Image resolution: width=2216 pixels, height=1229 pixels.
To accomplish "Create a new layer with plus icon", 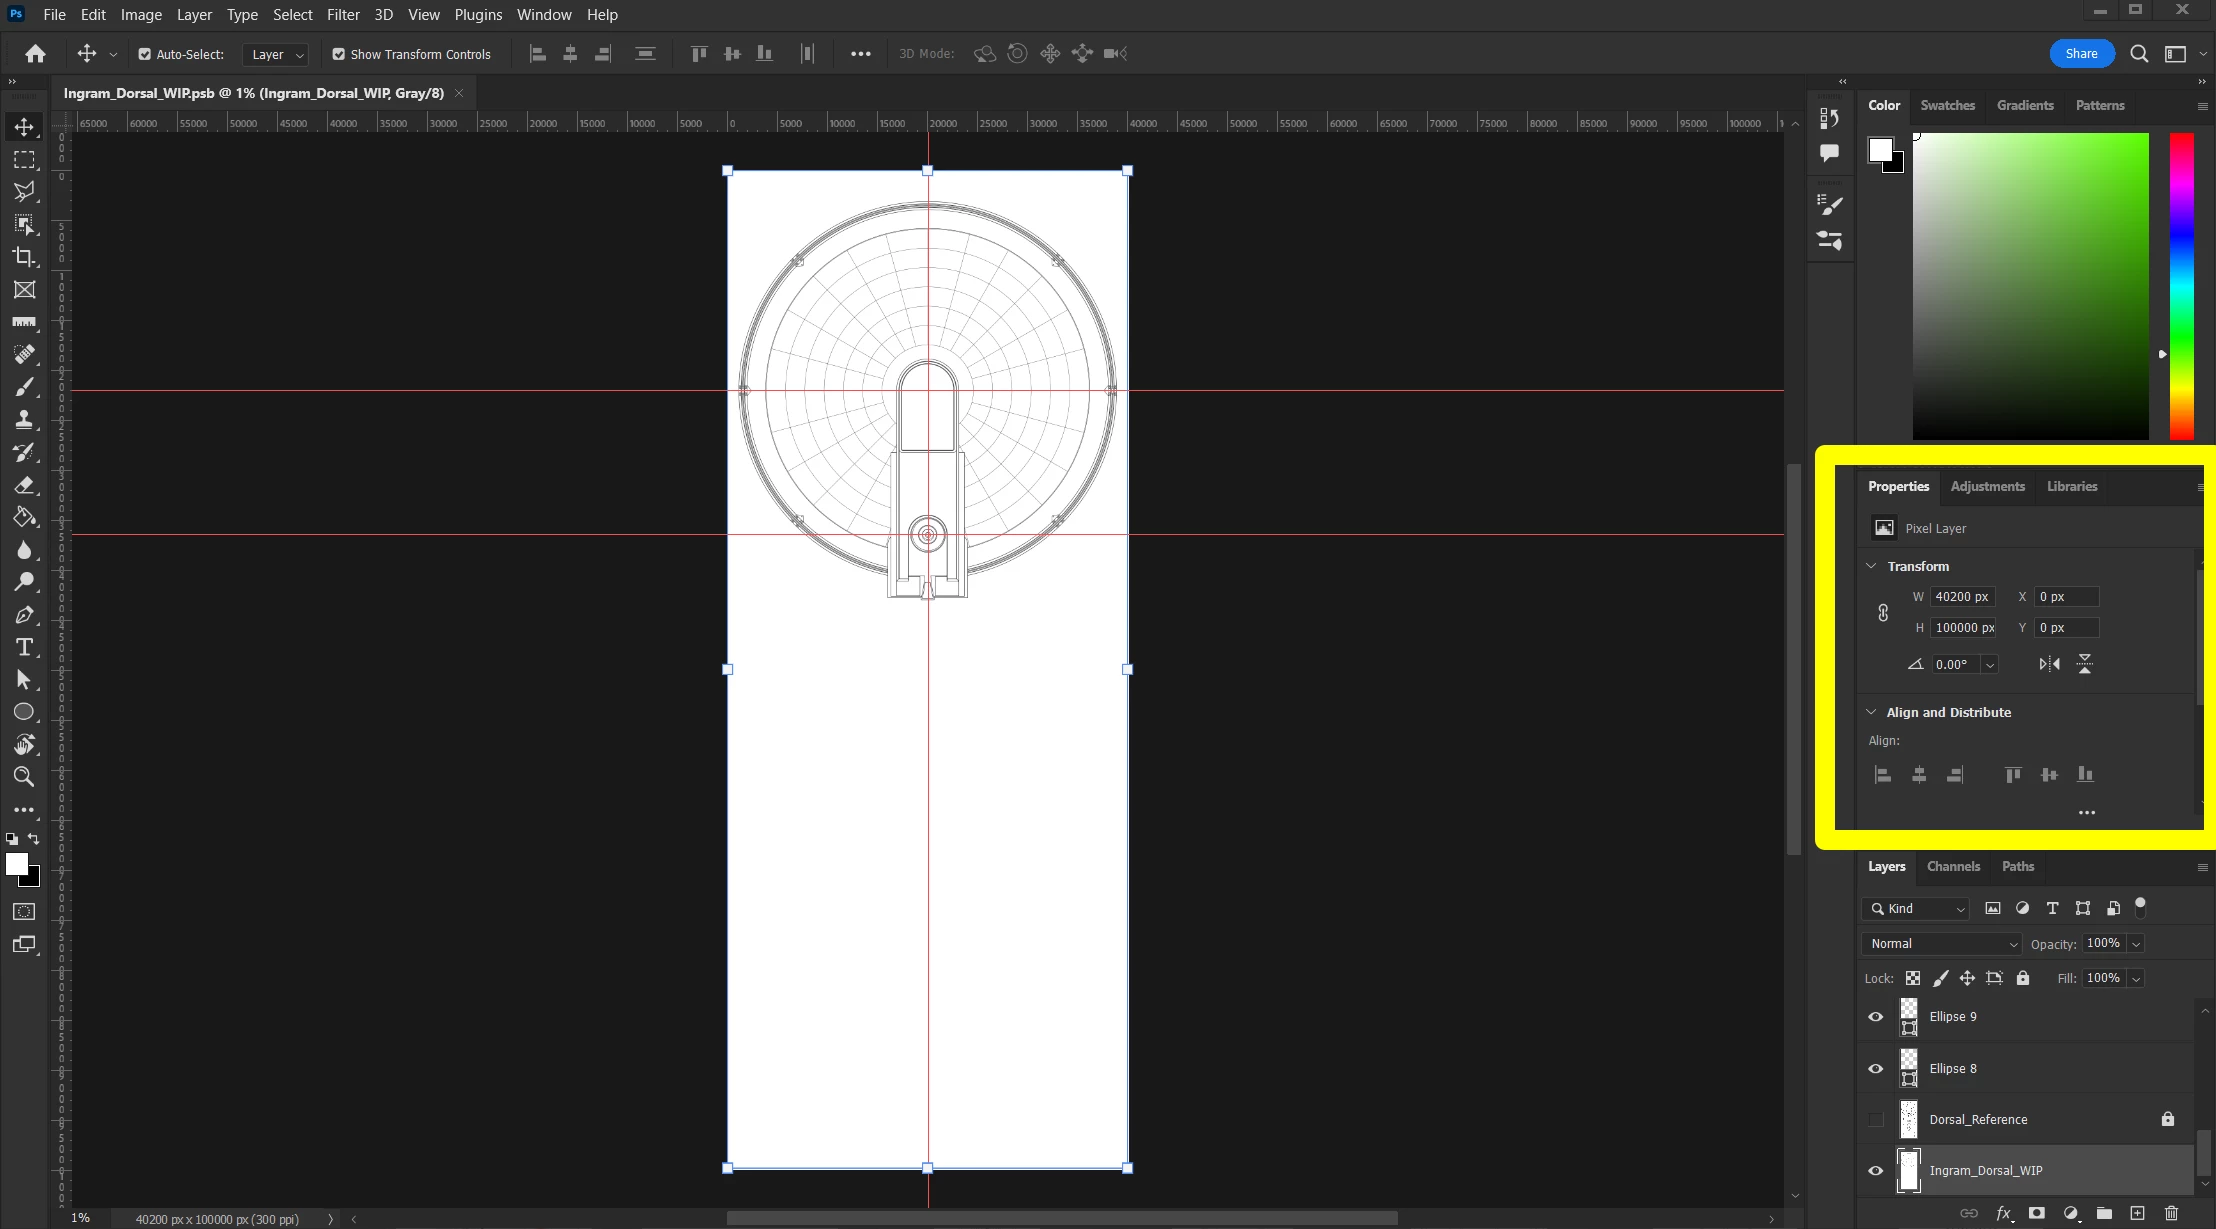I will point(2137,1213).
